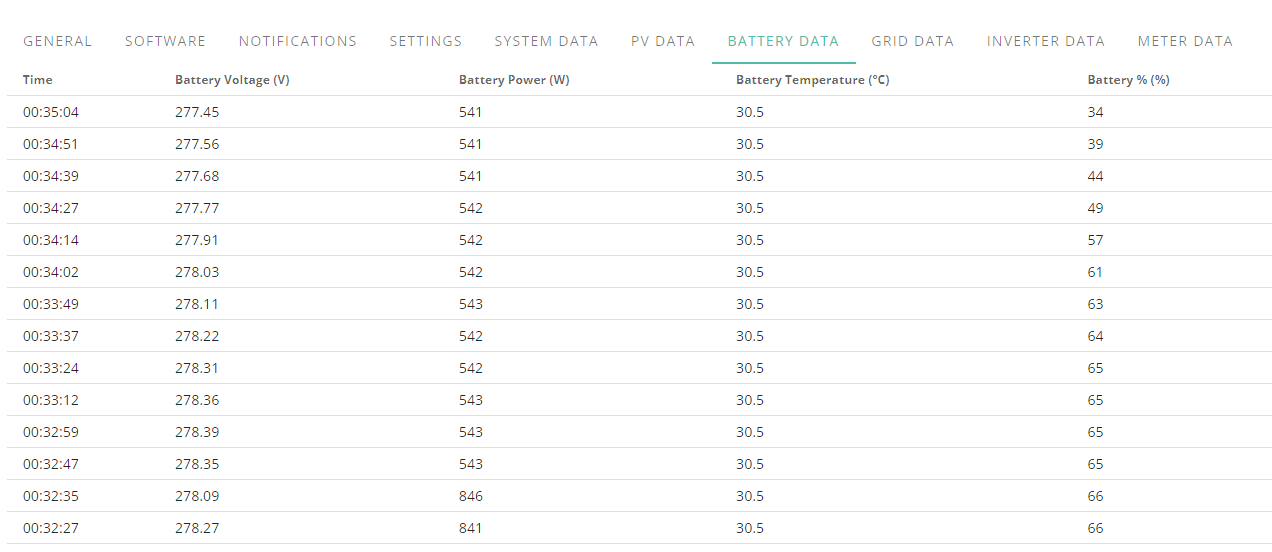Go to the SETTINGS tab
Viewport: 1272px width, 552px height.
pyautogui.click(x=425, y=41)
